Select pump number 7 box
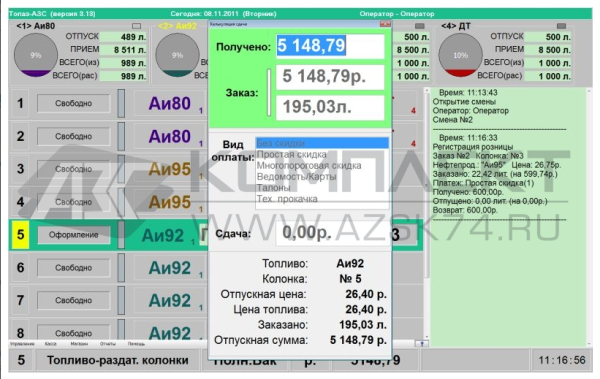Screen dimensions: 600x379 coord(20,301)
